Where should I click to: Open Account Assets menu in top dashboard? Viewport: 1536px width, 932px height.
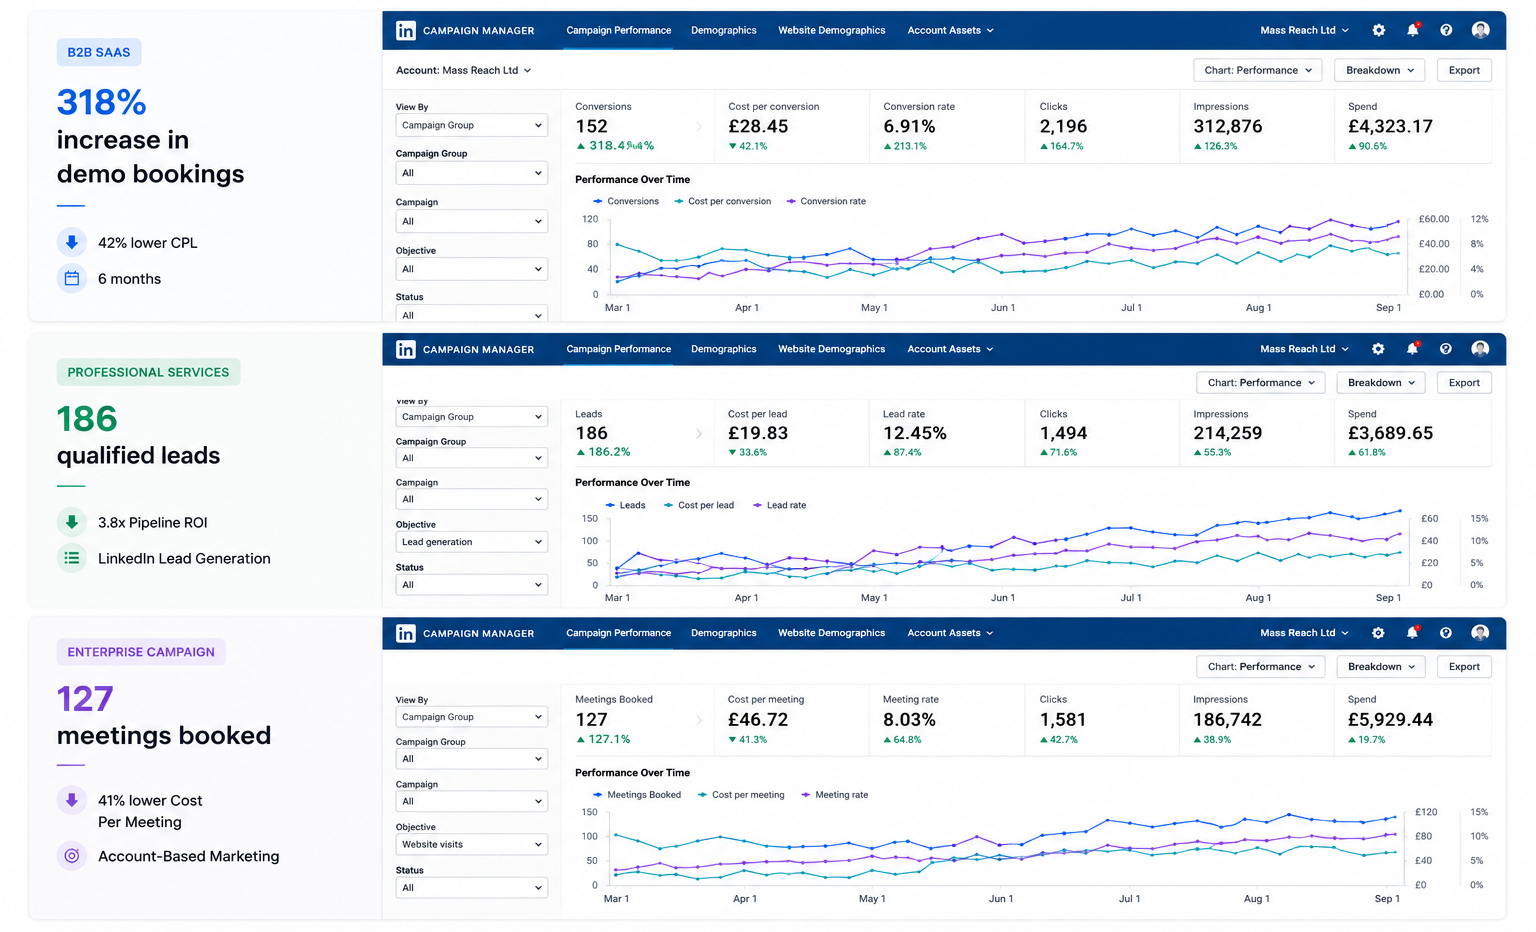coord(950,30)
